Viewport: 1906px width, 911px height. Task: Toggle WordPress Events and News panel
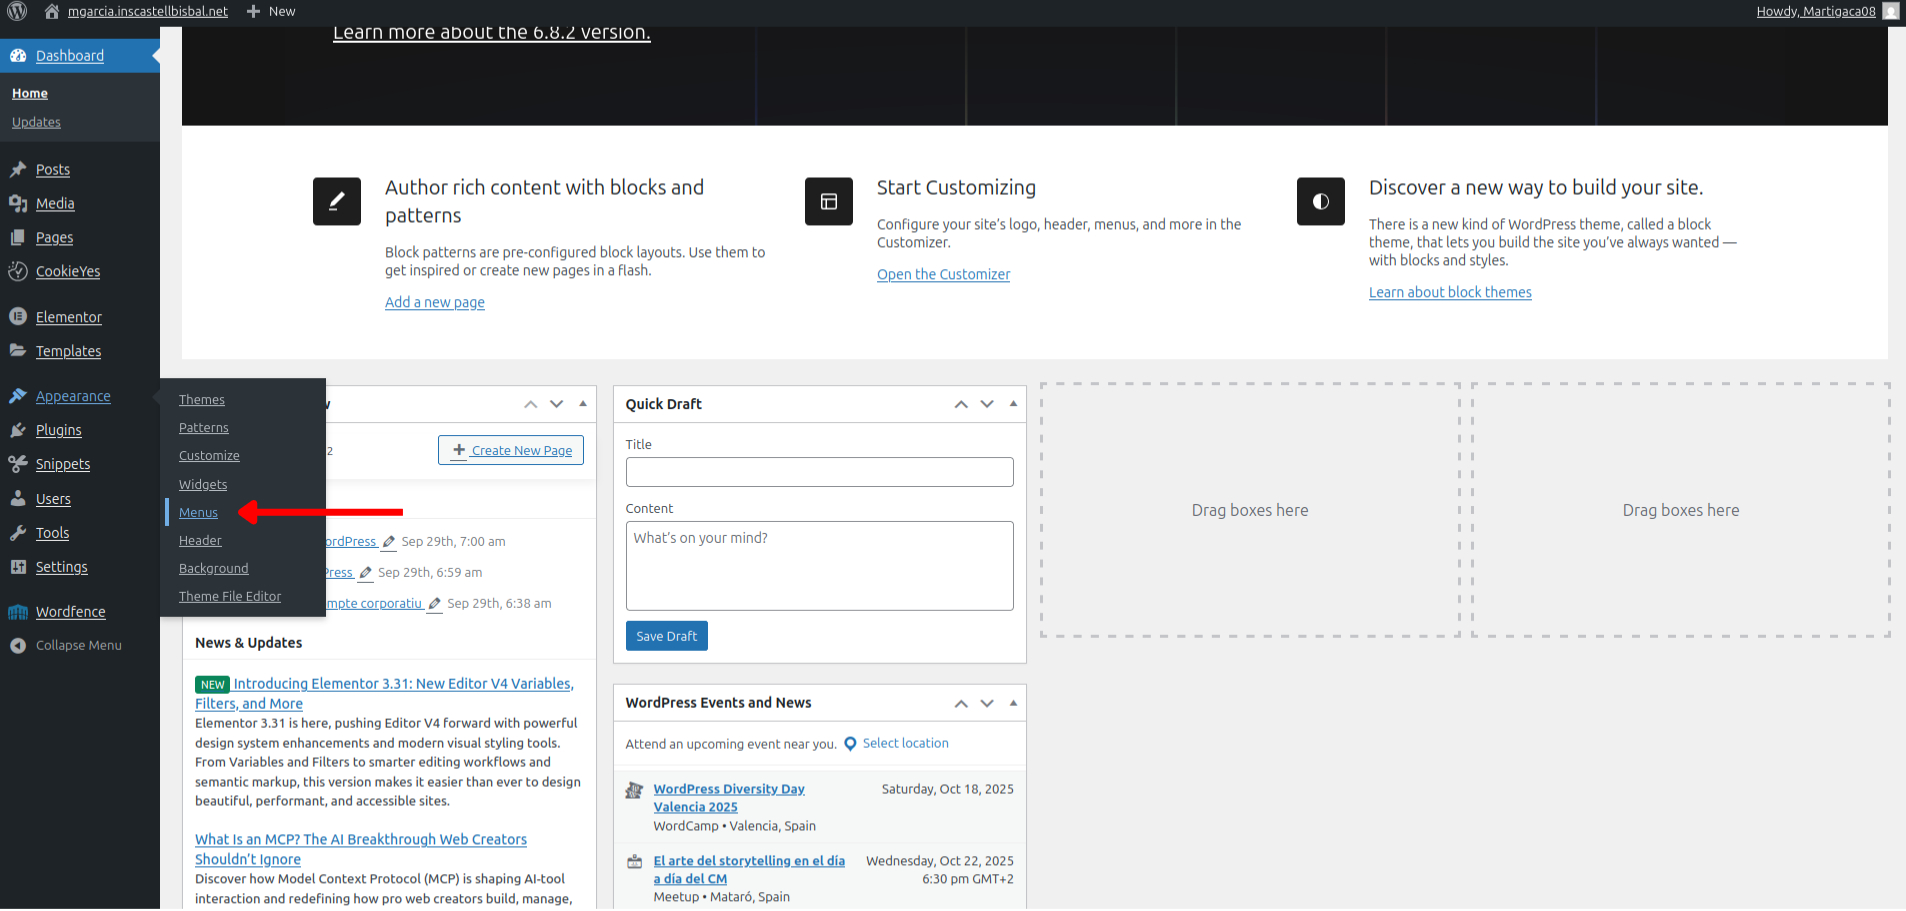[1013, 703]
